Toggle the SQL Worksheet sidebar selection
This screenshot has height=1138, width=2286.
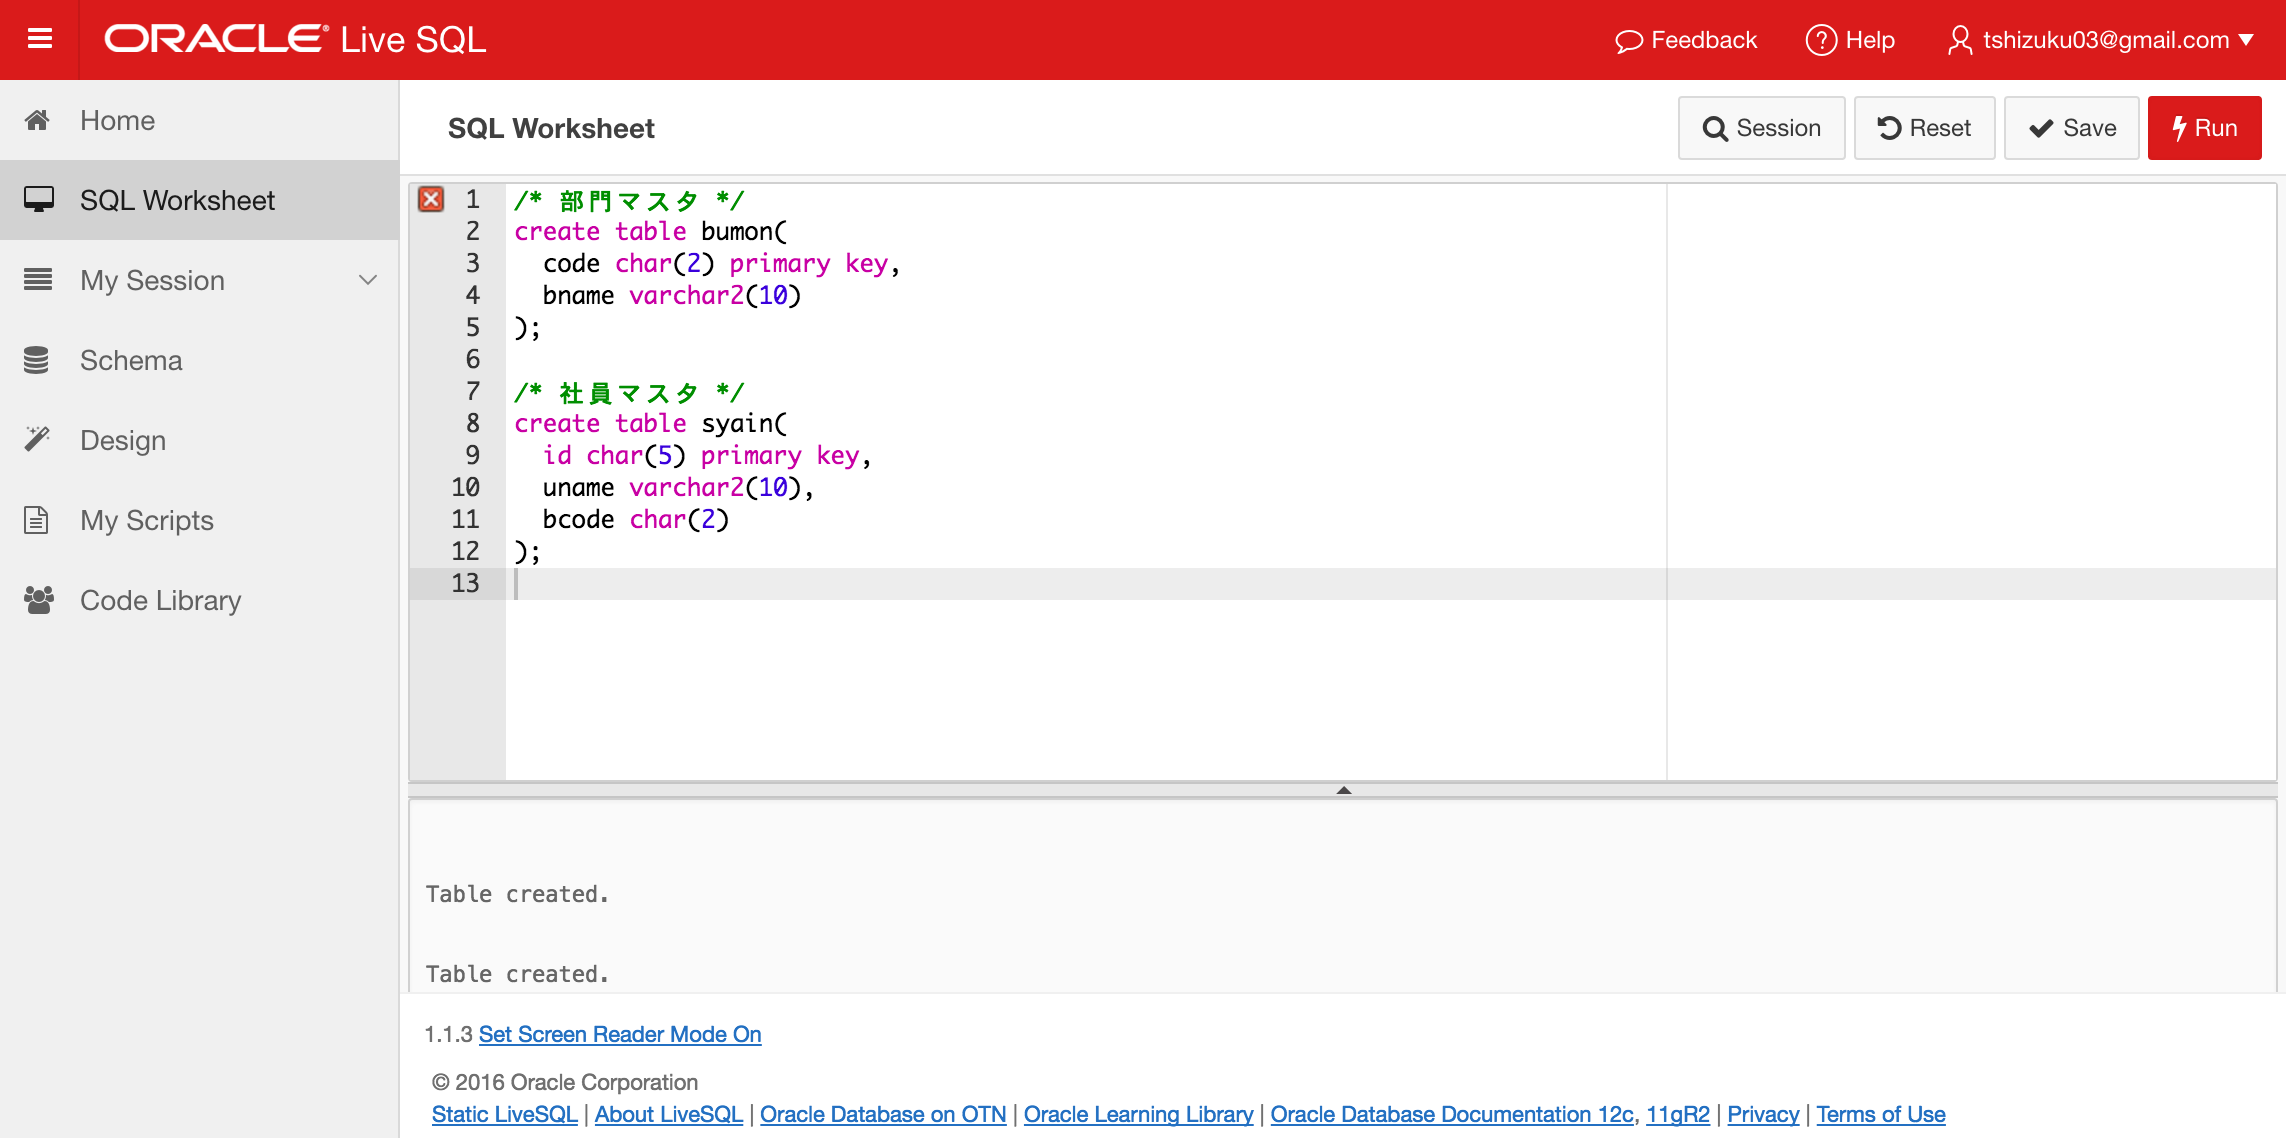177,199
